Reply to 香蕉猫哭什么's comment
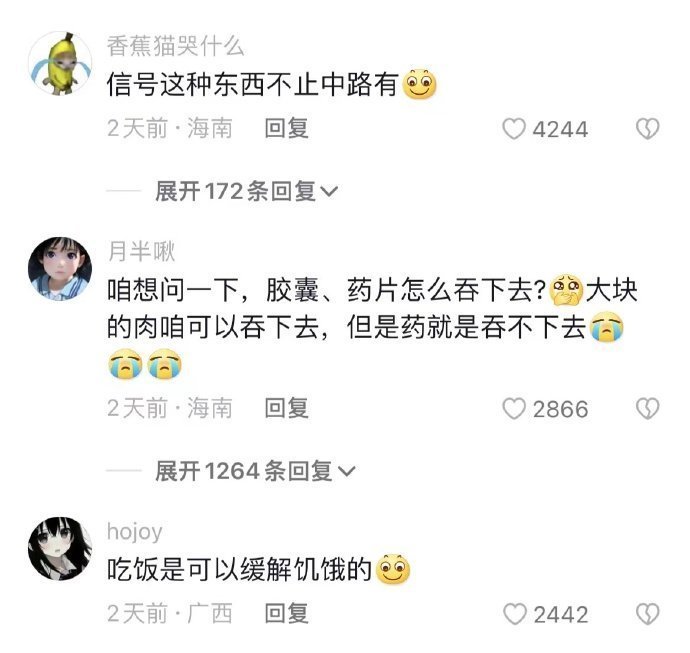Viewport: 690px width, 653px height. pos(286,128)
